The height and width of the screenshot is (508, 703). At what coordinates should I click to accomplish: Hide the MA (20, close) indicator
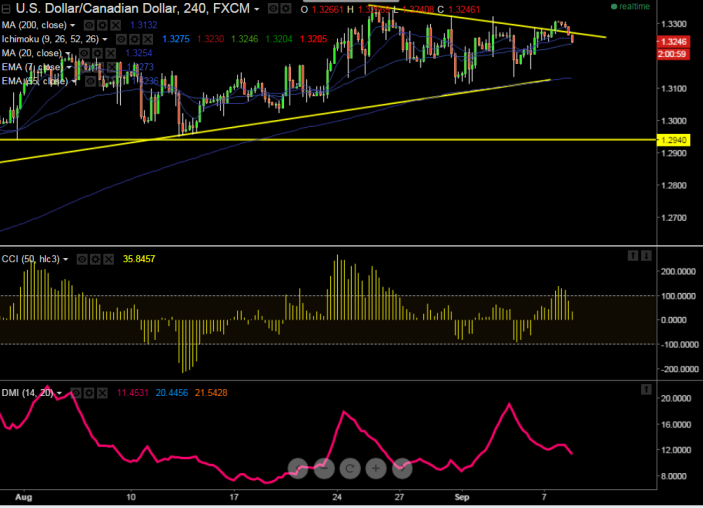(84, 53)
